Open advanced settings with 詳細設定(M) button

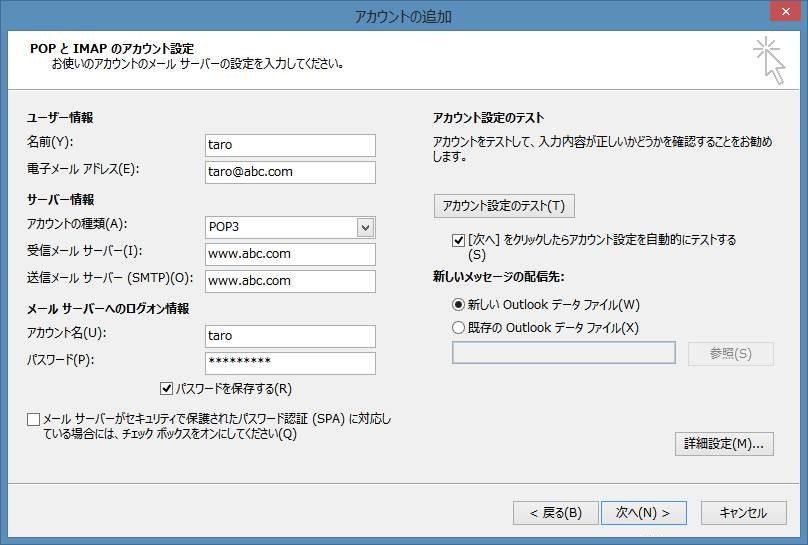tap(723, 443)
